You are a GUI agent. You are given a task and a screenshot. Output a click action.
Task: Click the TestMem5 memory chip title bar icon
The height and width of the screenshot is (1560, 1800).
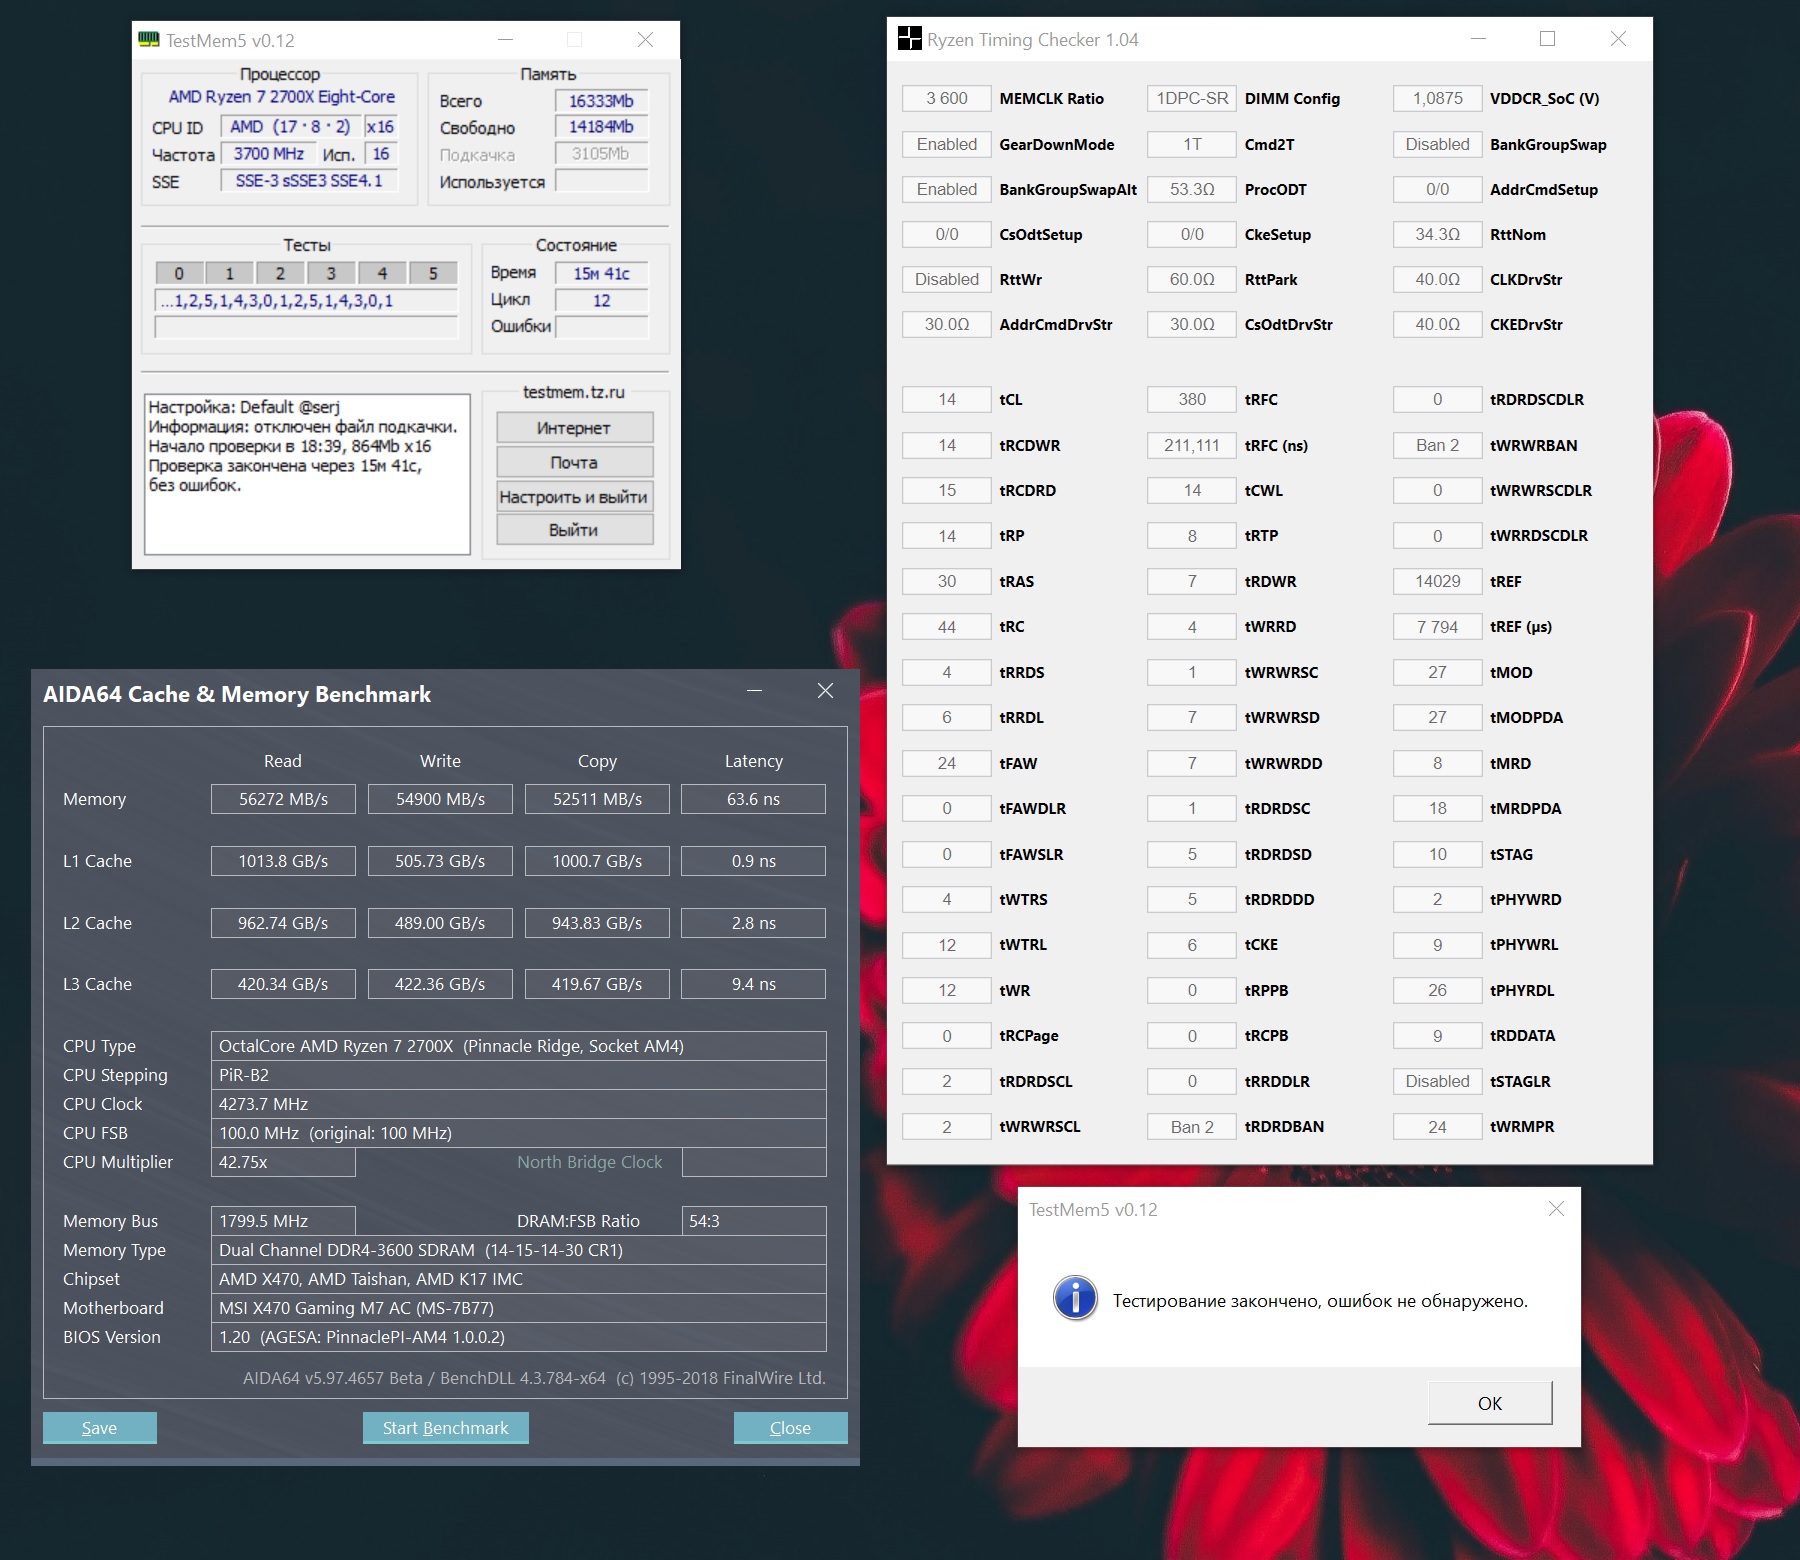[x=149, y=40]
